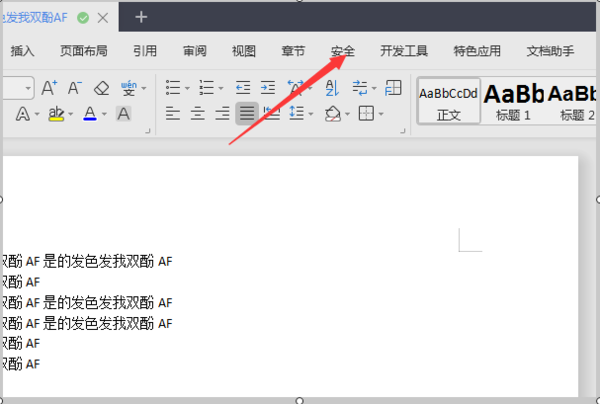Apply the 标题 2 heading style
Screen dimensions: 600x404
click(573, 101)
